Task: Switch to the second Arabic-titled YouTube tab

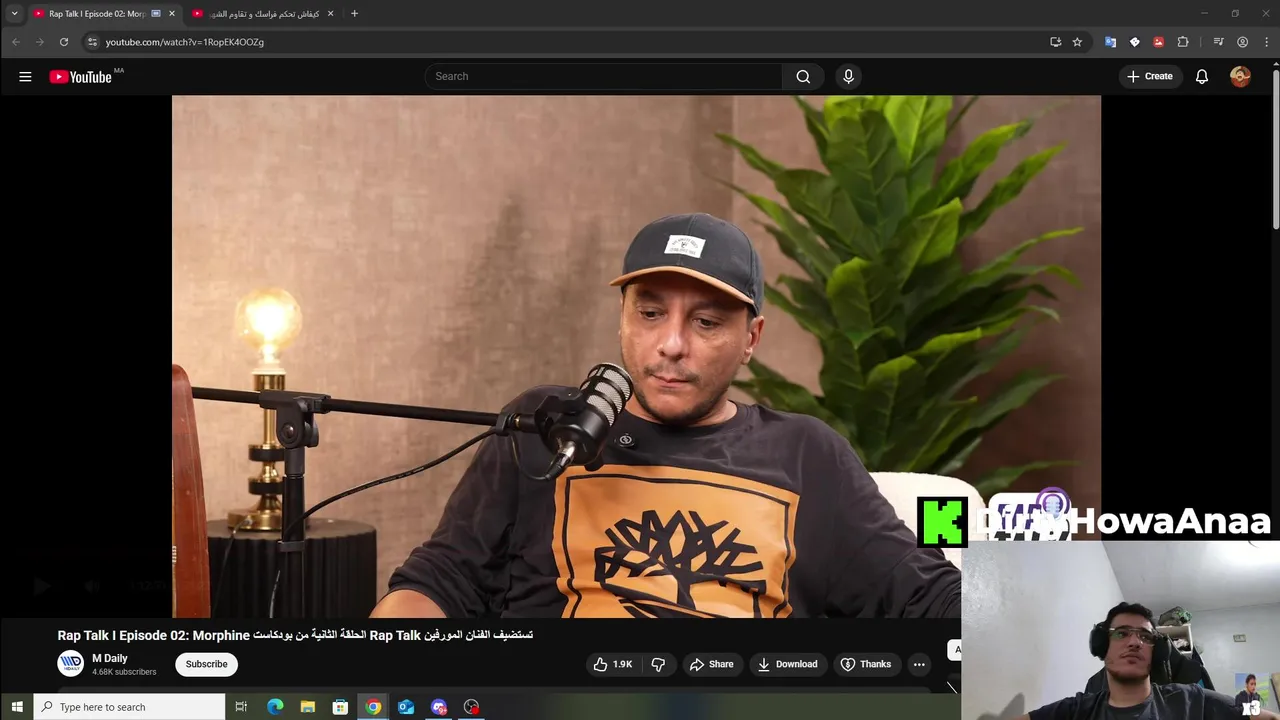Action: tap(262, 14)
